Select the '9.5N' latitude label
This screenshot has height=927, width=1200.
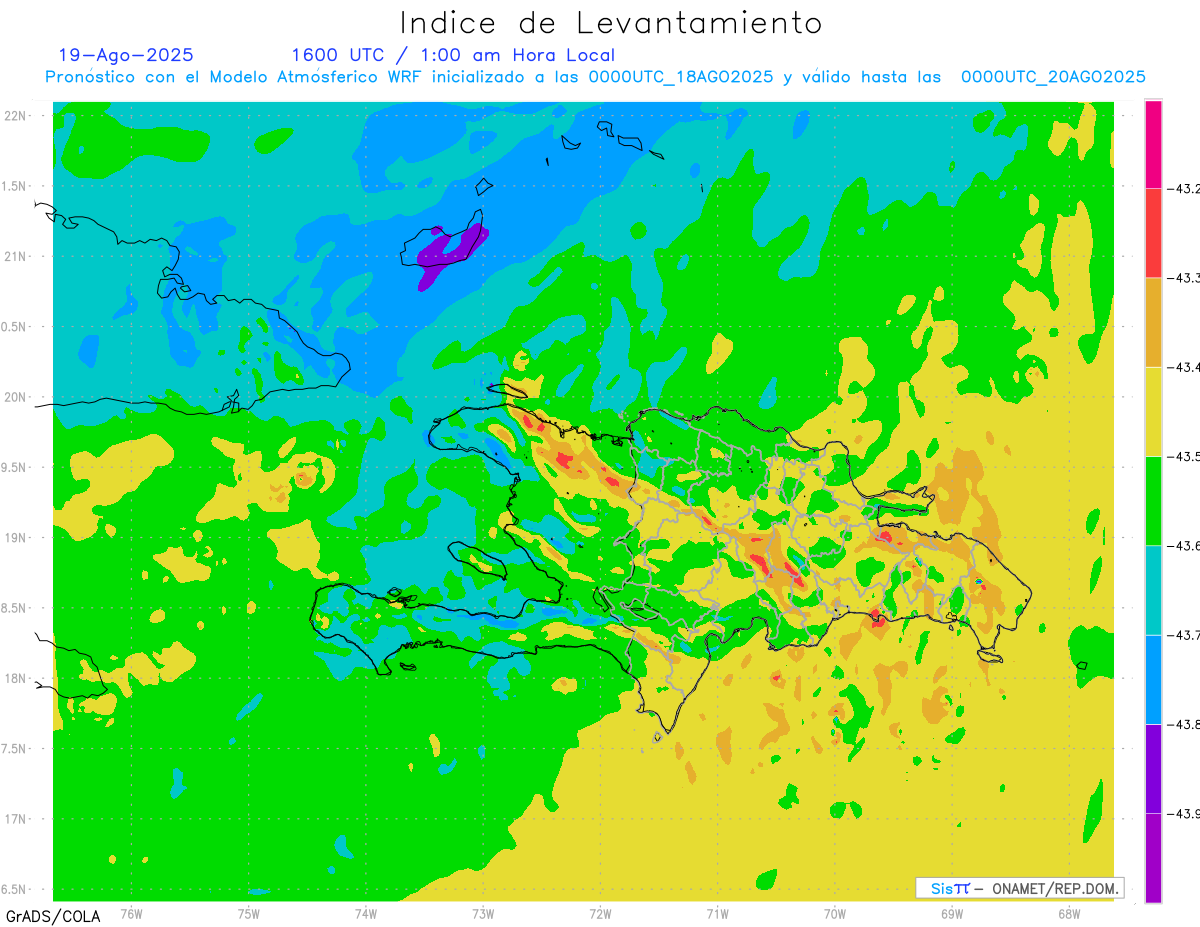[15, 467]
